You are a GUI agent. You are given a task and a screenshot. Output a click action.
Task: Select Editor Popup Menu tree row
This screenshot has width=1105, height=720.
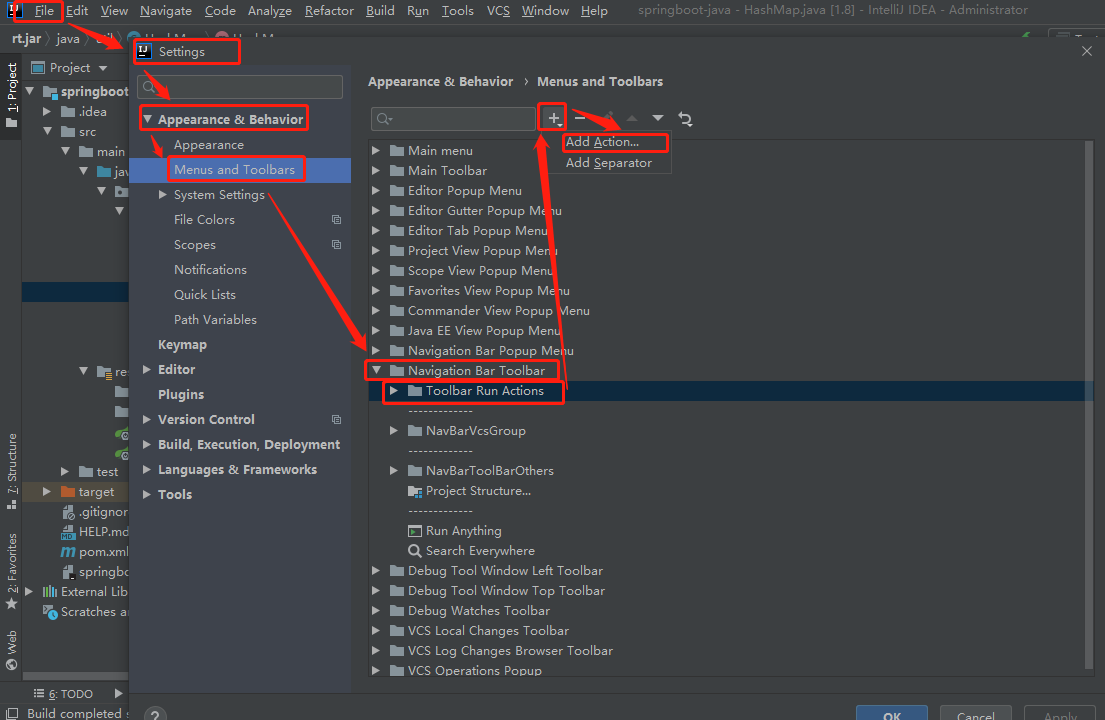(x=464, y=191)
